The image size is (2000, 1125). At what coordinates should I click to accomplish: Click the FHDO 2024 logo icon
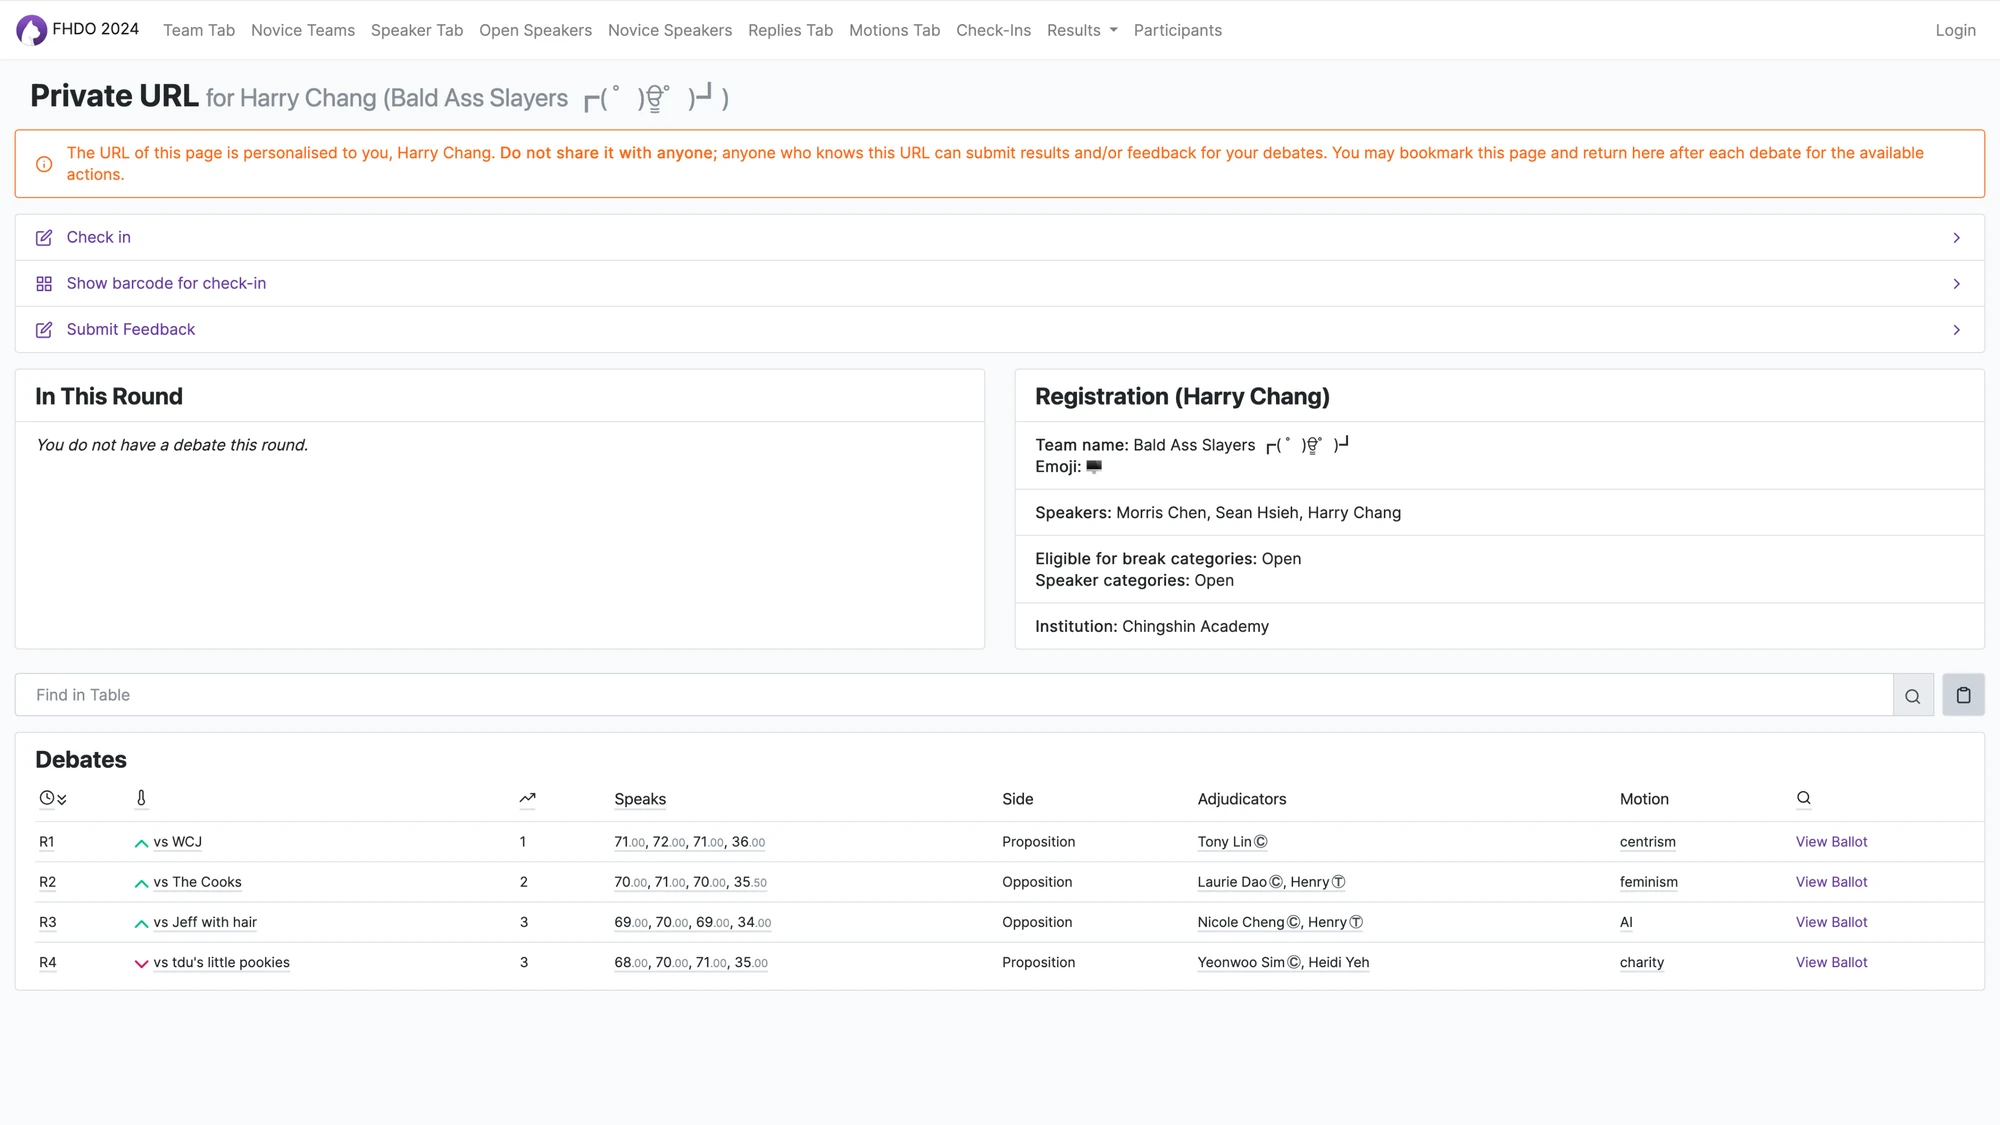pyautogui.click(x=31, y=30)
